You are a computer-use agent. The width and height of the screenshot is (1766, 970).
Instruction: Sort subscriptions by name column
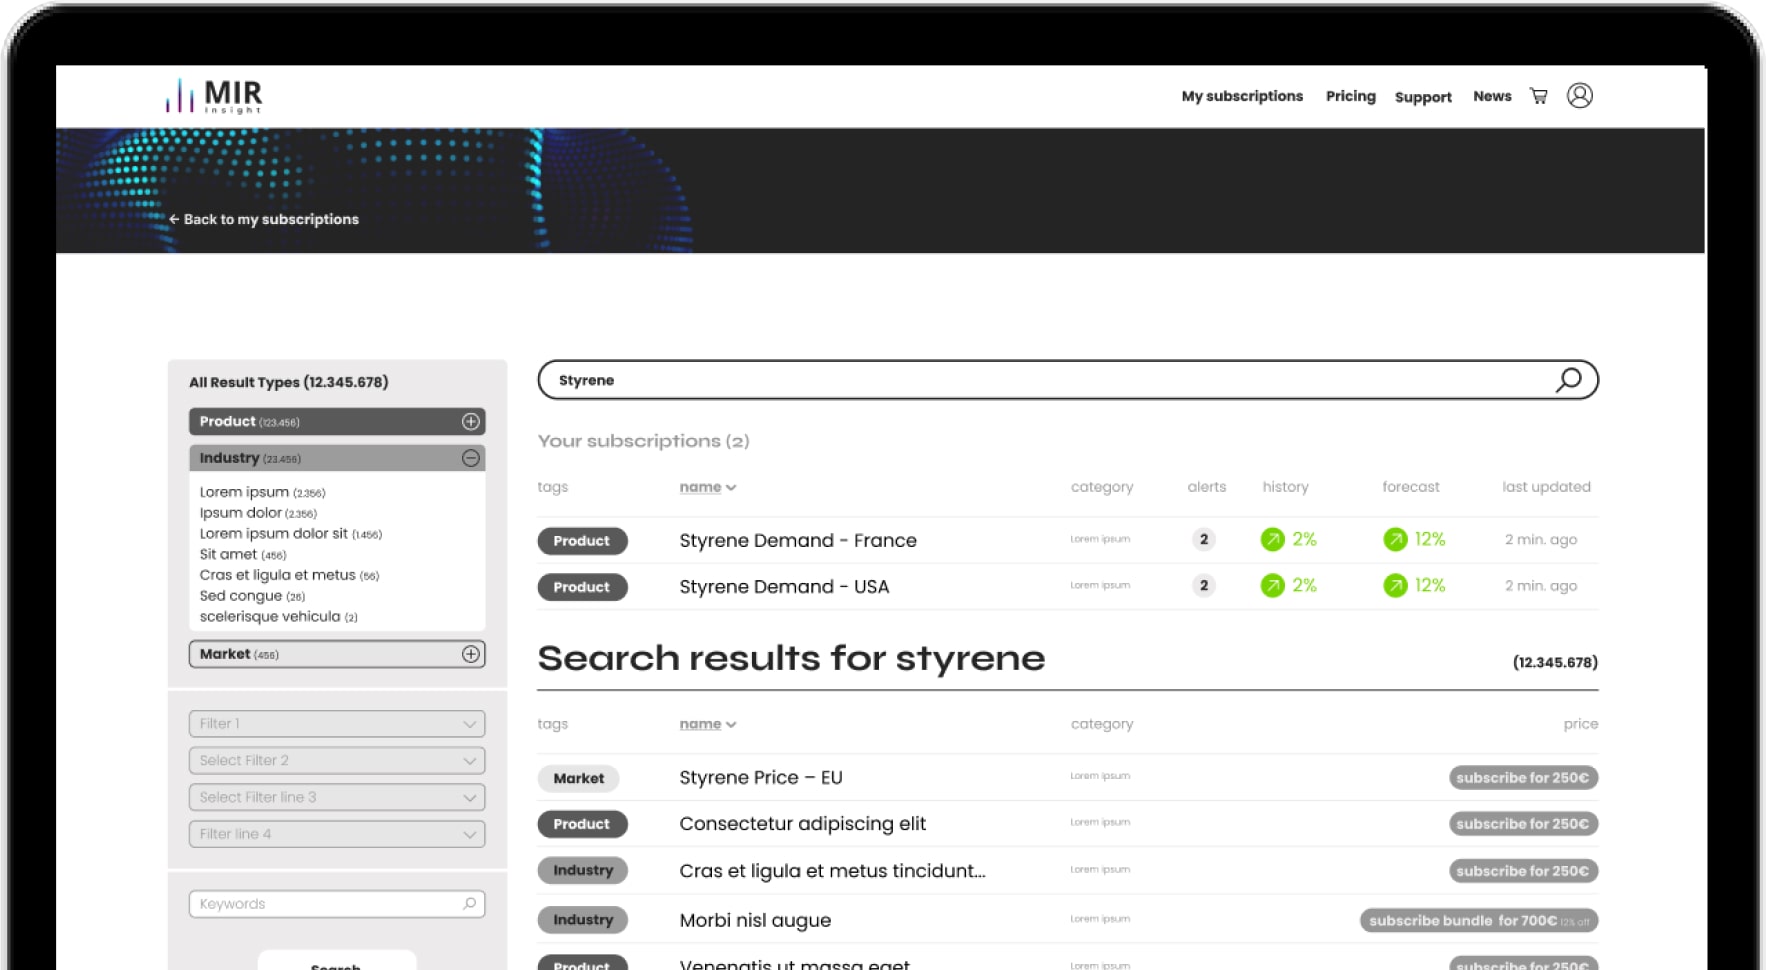click(707, 487)
